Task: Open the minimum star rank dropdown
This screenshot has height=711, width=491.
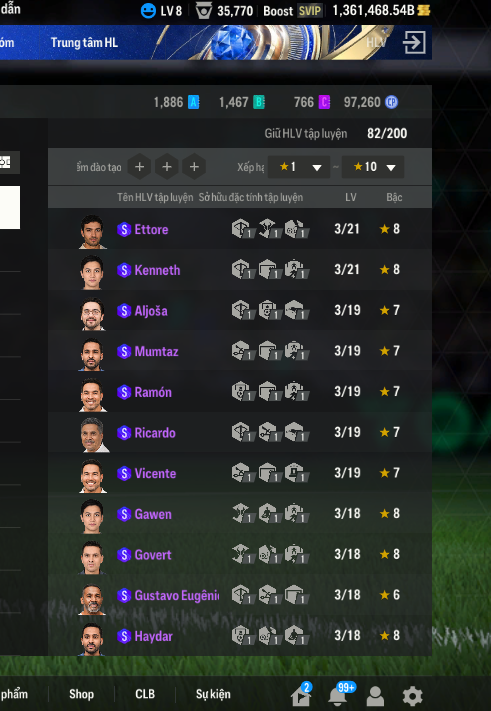Action: pyautogui.click(x=298, y=167)
